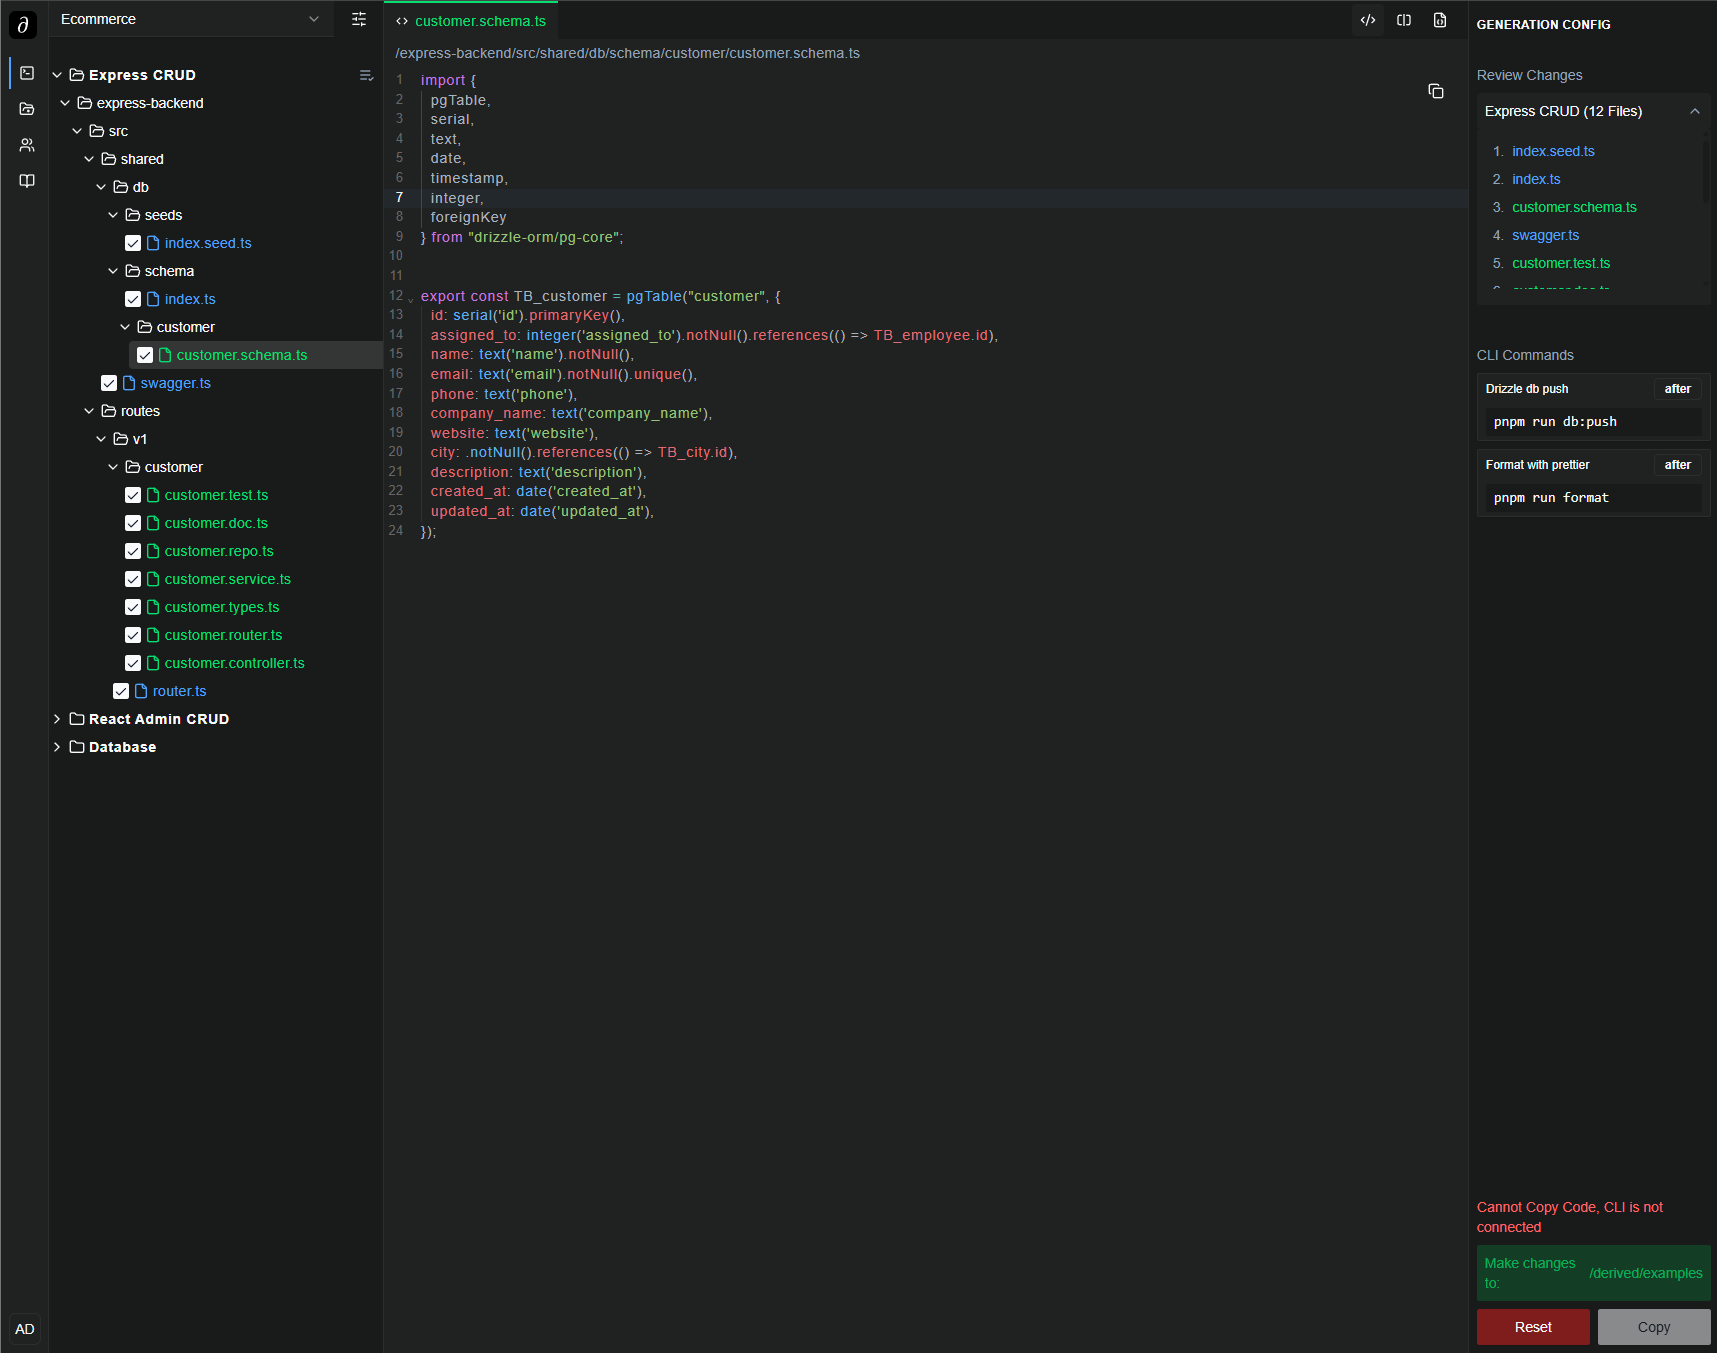
Task: Click the pnpm run format command
Action: click(x=1592, y=498)
